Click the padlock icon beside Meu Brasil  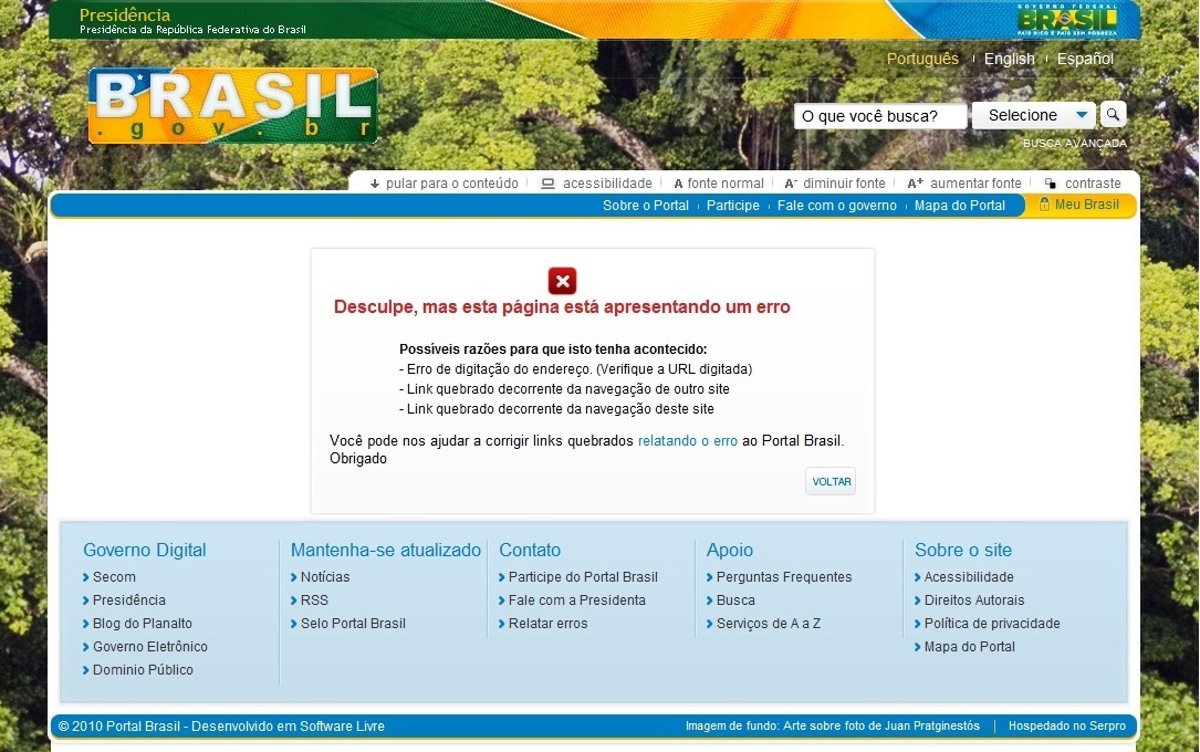(1044, 204)
